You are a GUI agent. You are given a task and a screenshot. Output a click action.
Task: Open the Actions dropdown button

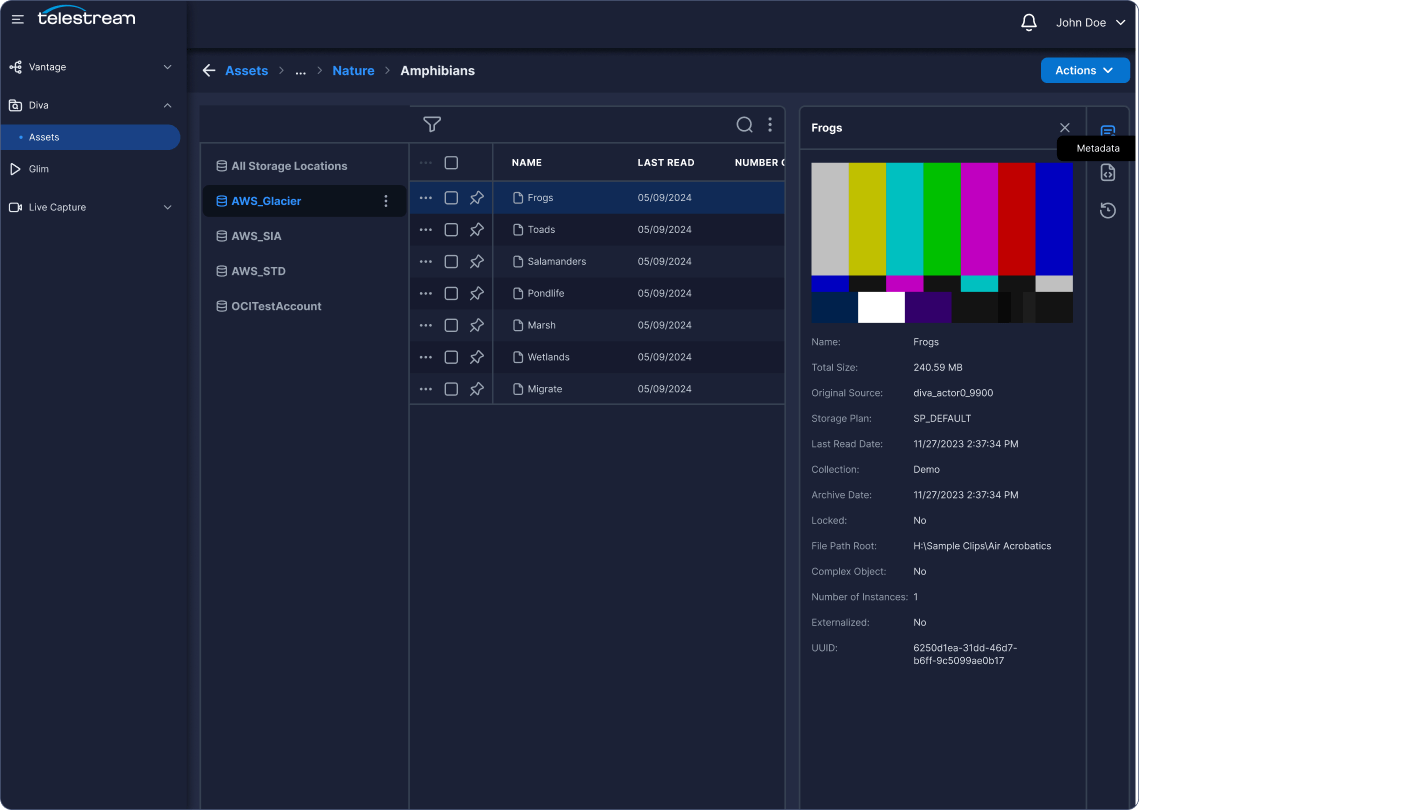[x=1085, y=71]
